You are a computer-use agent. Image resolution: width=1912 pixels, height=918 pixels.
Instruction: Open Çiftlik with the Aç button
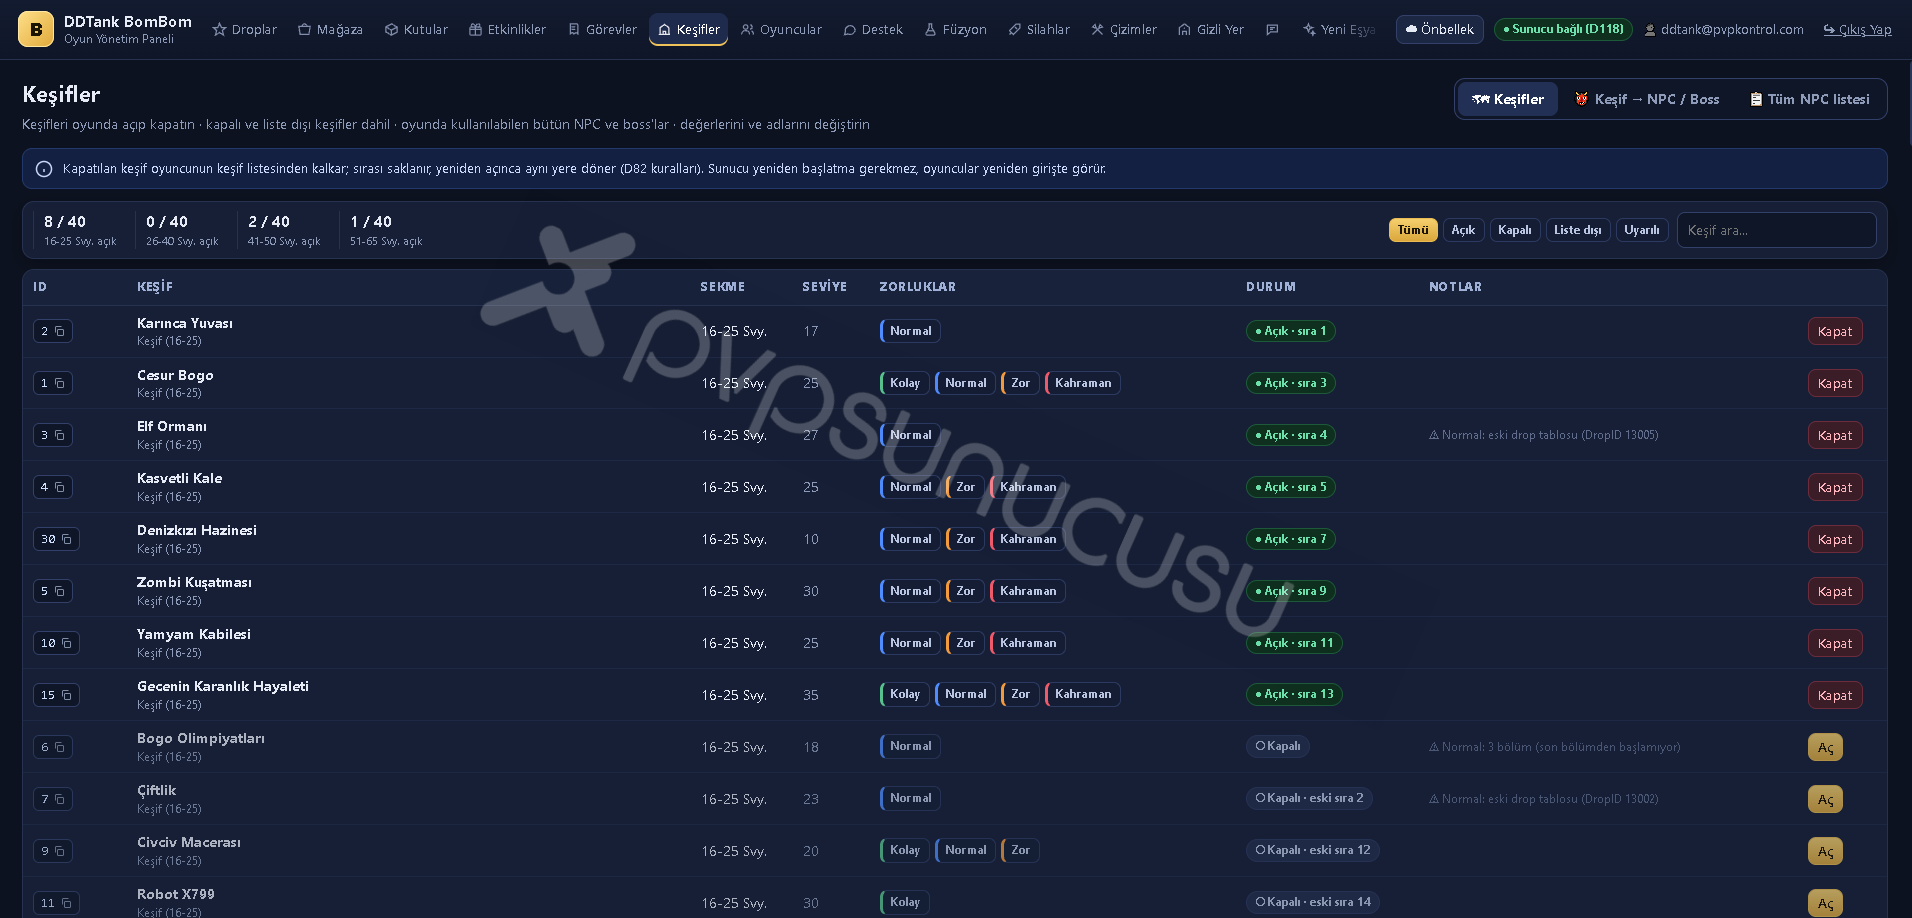tap(1825, 799)
